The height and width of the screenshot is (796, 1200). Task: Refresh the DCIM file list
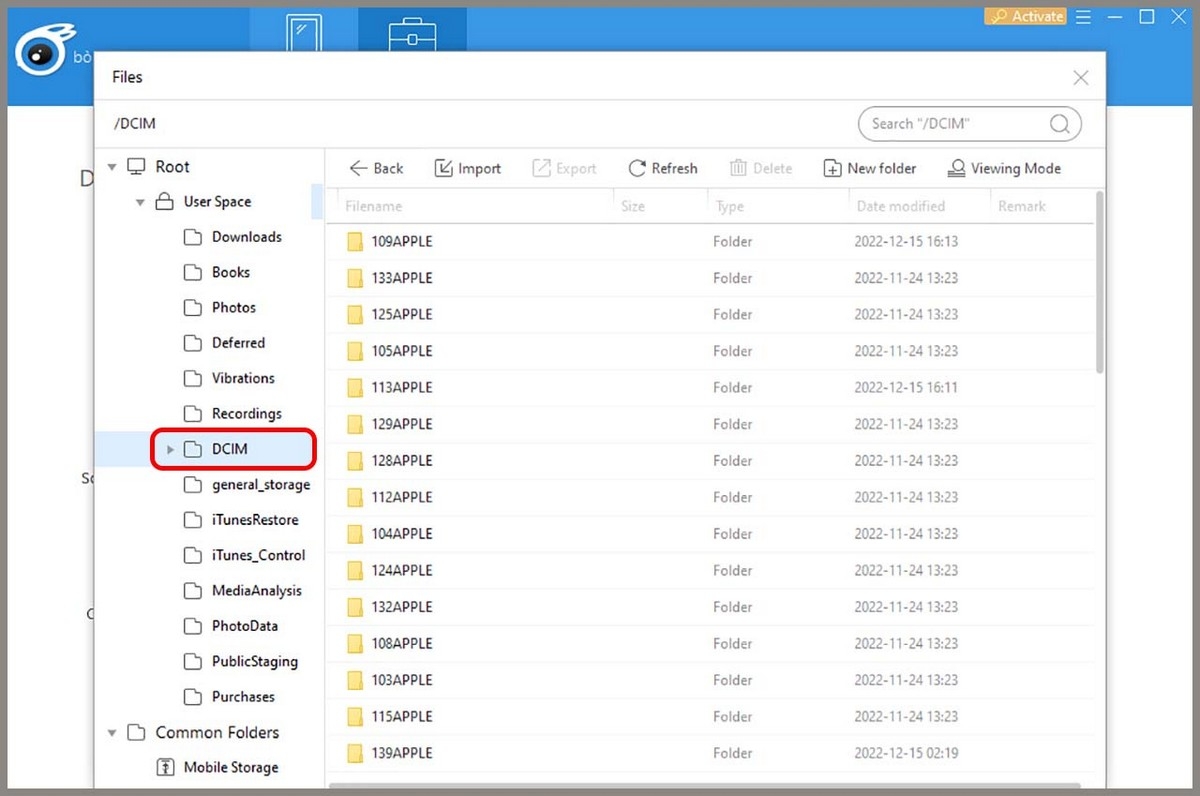662,168
